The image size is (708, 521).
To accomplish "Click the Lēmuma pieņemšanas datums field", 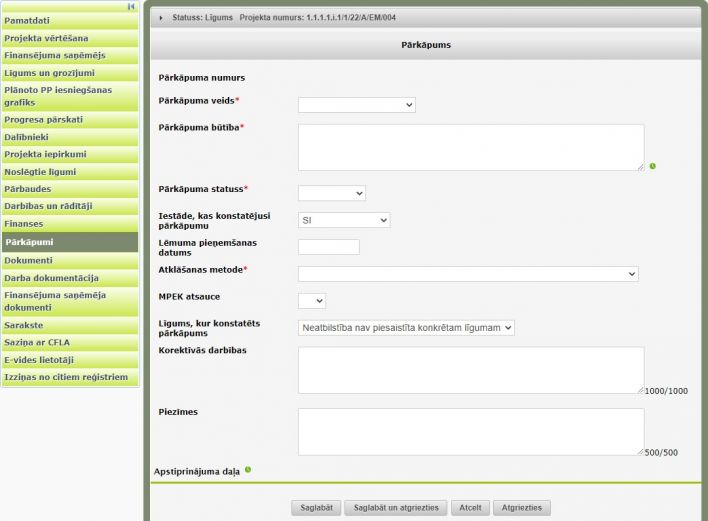I will [328, 247].
